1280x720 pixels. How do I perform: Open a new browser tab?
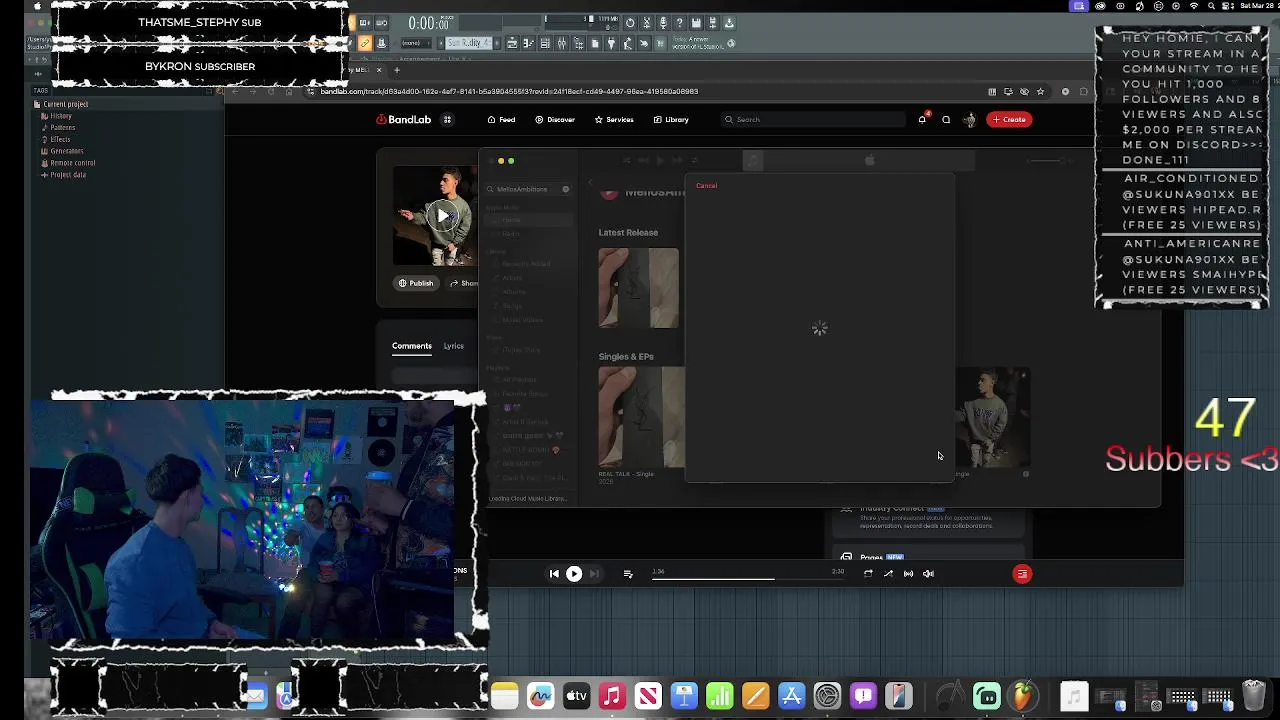point(396,70)
